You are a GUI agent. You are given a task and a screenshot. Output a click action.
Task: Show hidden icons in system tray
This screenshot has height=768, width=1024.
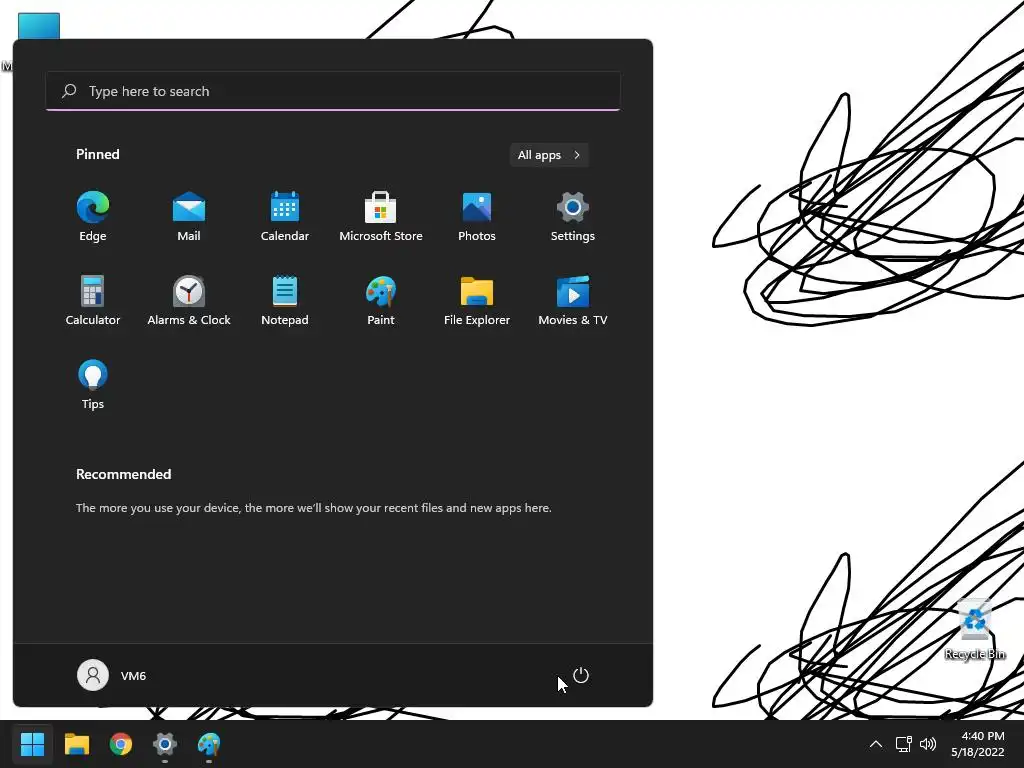876,744
